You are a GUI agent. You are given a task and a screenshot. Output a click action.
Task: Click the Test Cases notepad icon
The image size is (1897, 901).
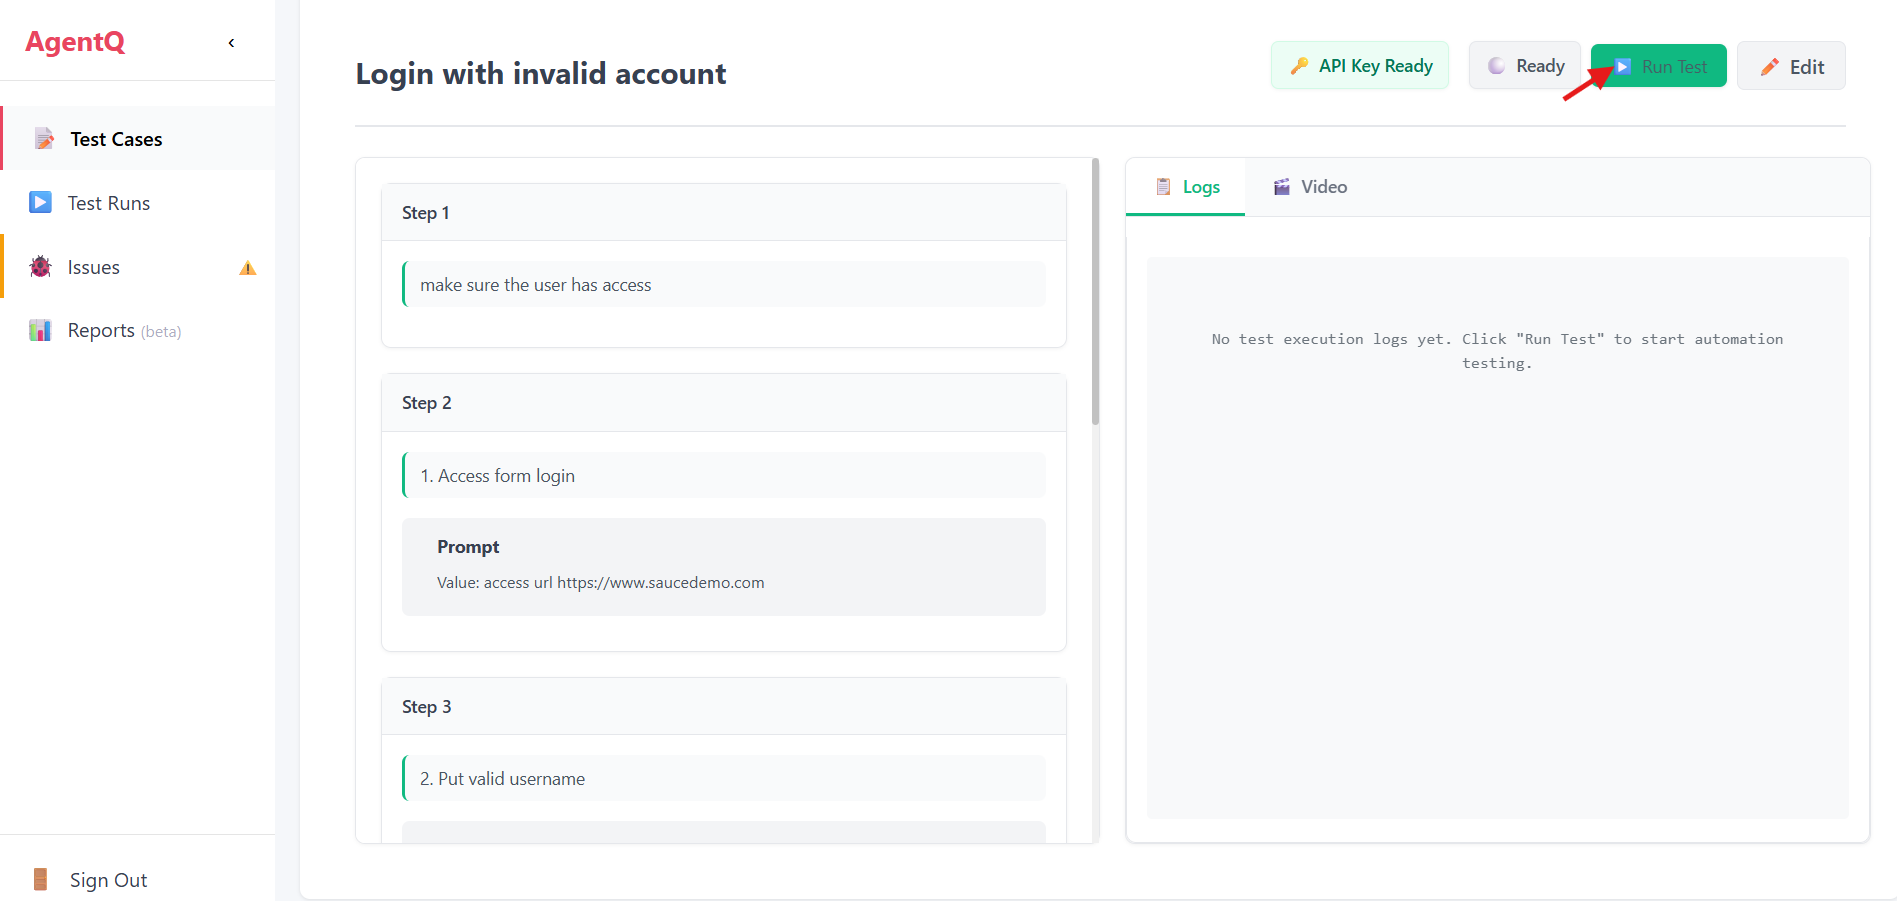44,139
